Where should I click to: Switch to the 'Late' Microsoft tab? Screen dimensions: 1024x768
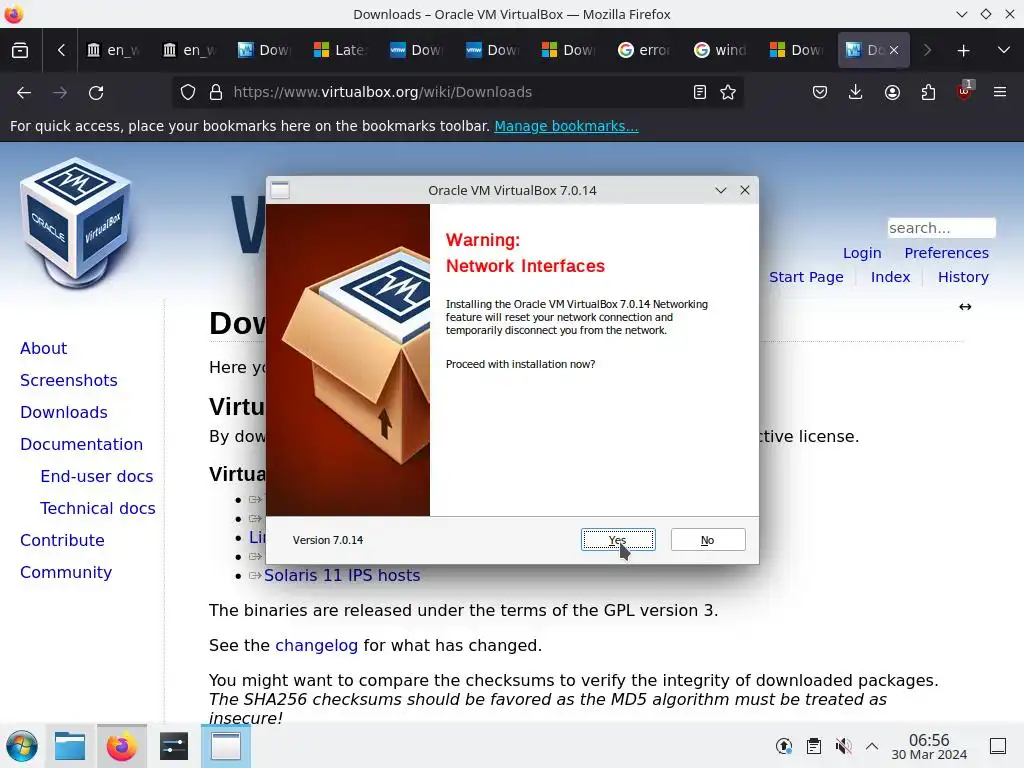point(342,50)
